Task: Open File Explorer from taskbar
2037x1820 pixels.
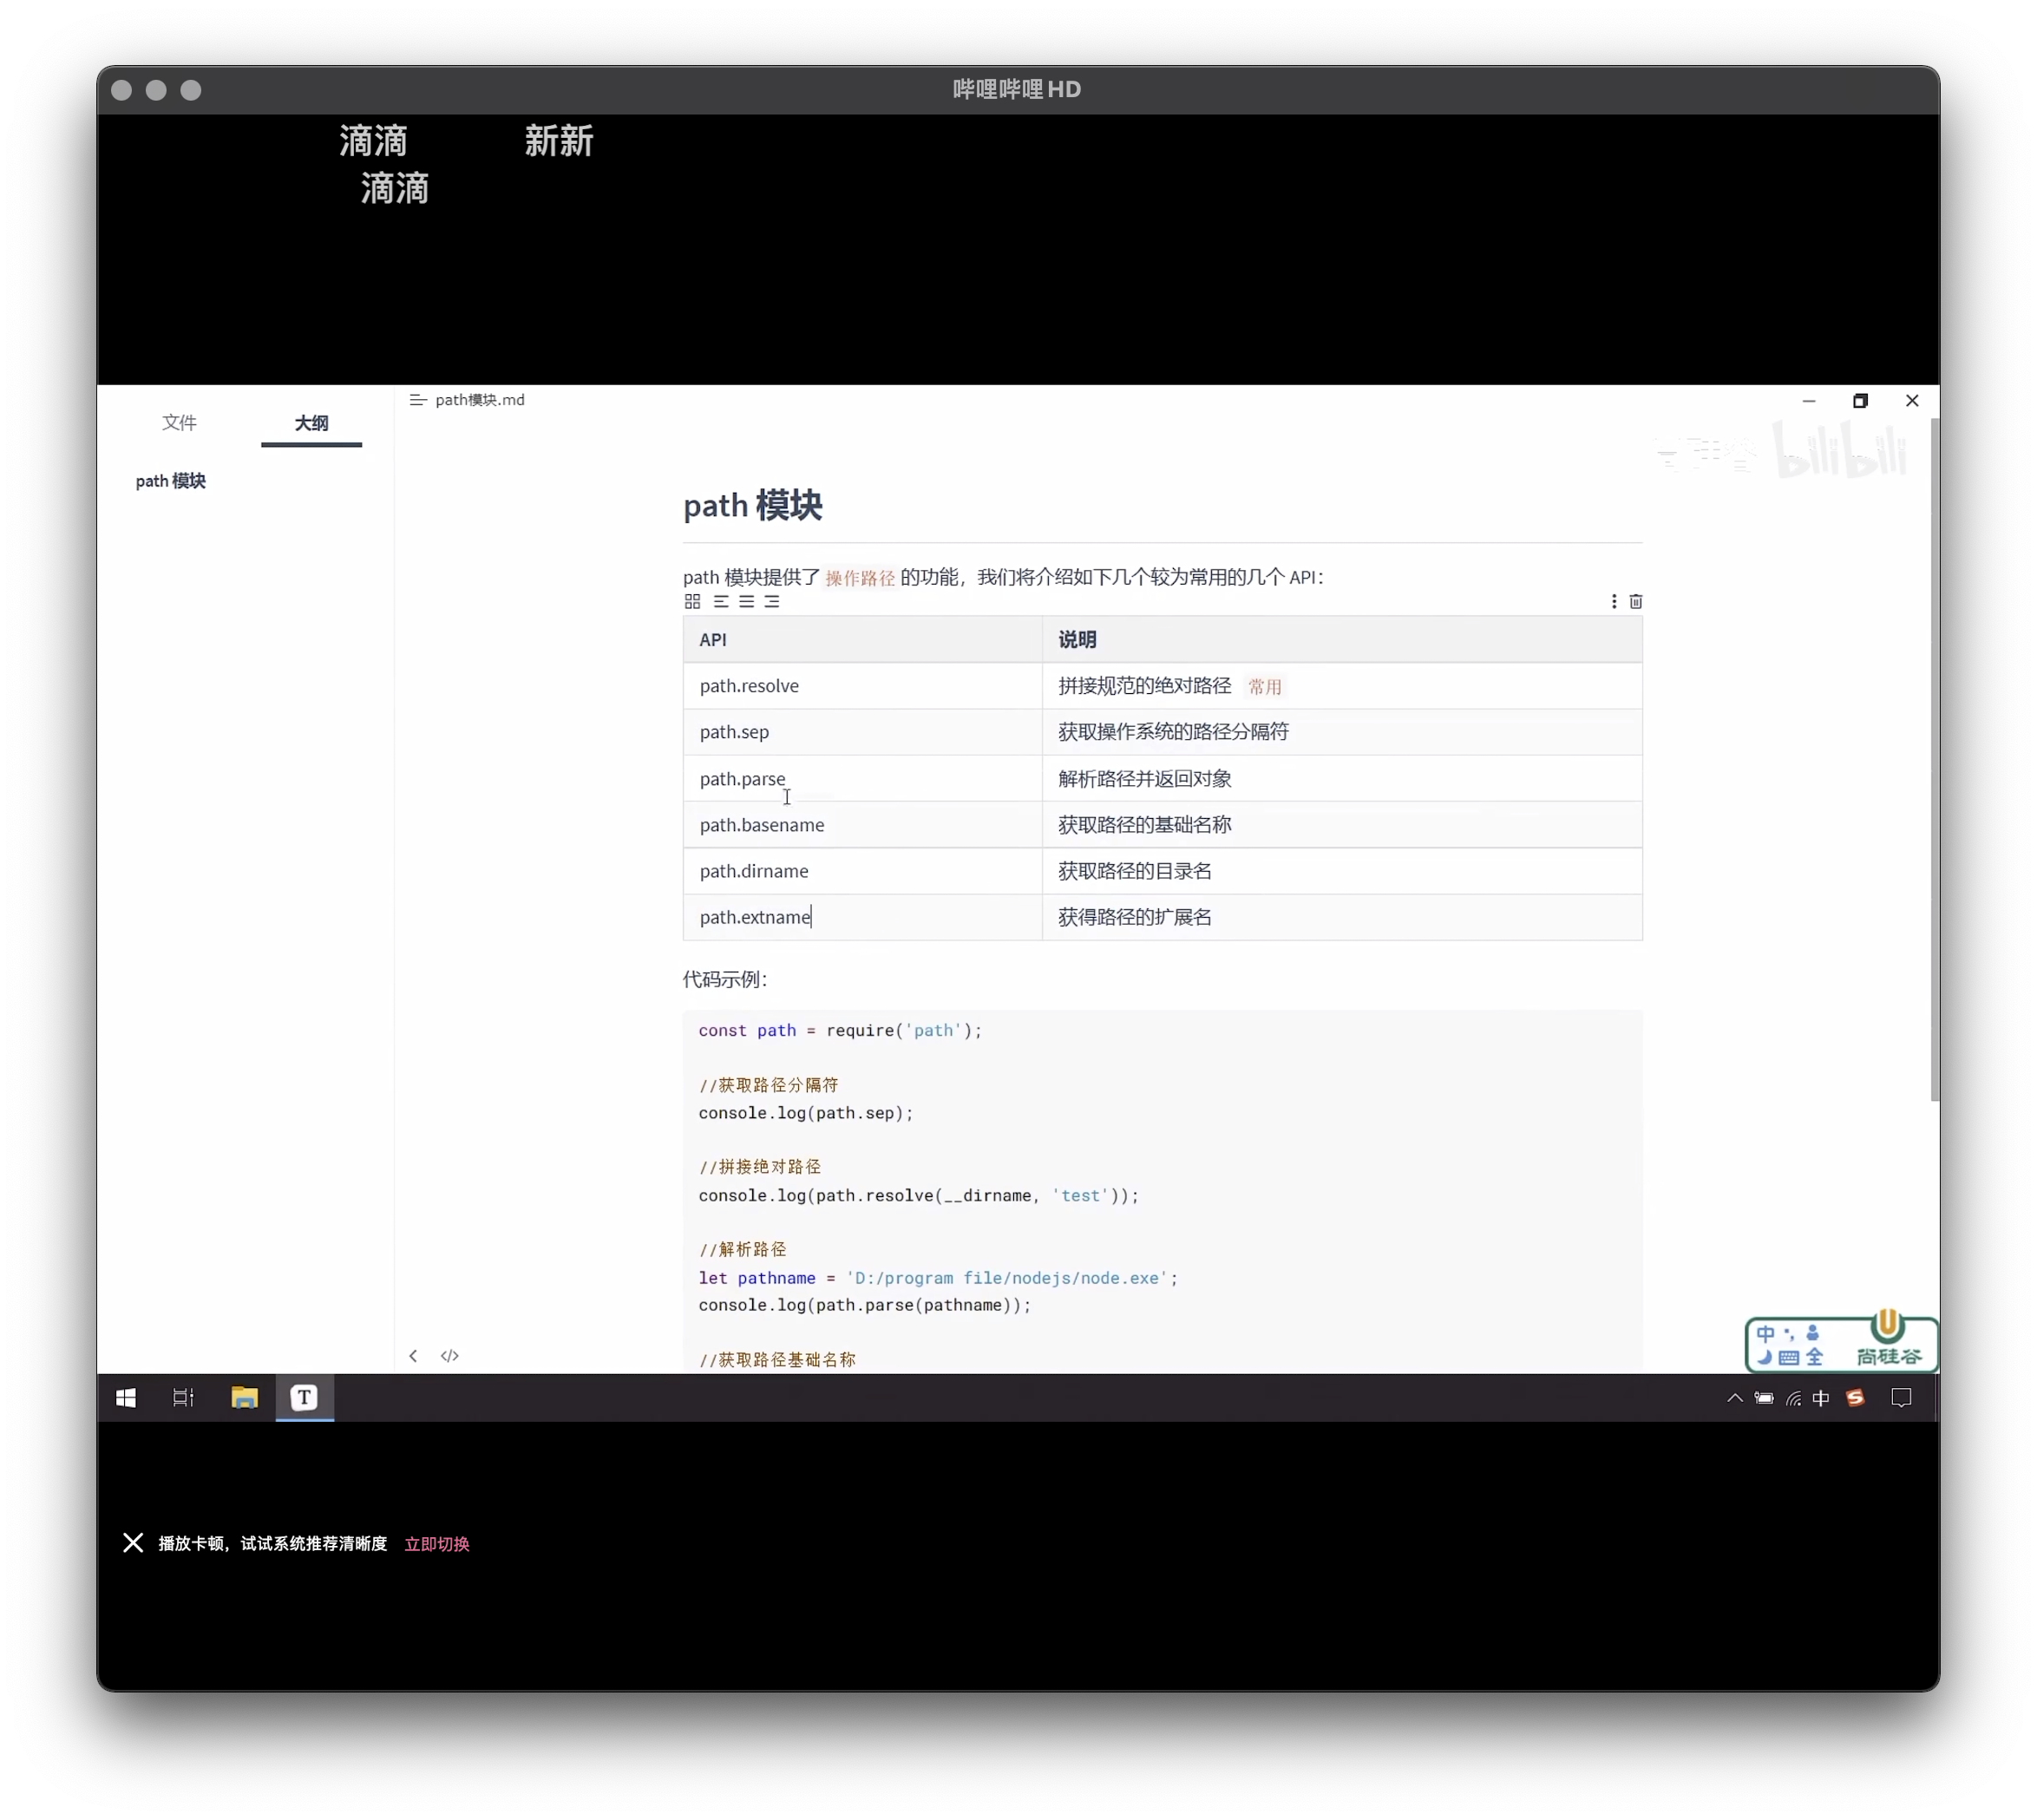Action: point(245,1398)
